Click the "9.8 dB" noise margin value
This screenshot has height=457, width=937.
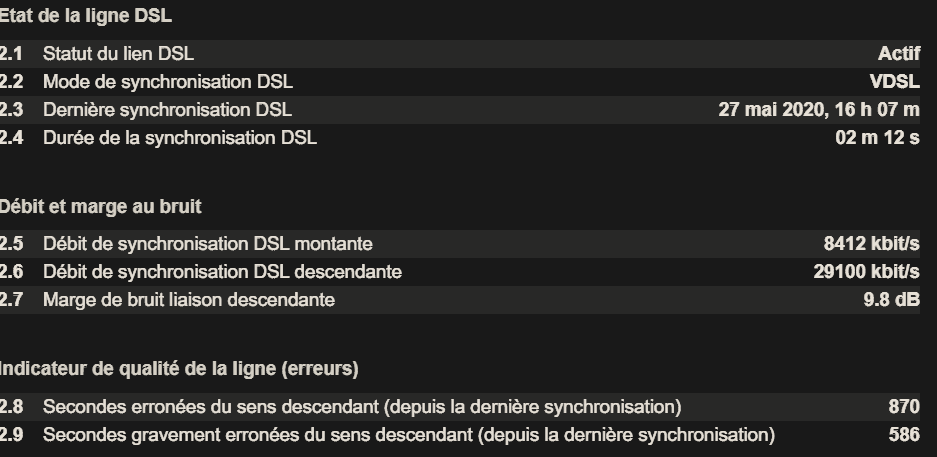coord(891,299)
